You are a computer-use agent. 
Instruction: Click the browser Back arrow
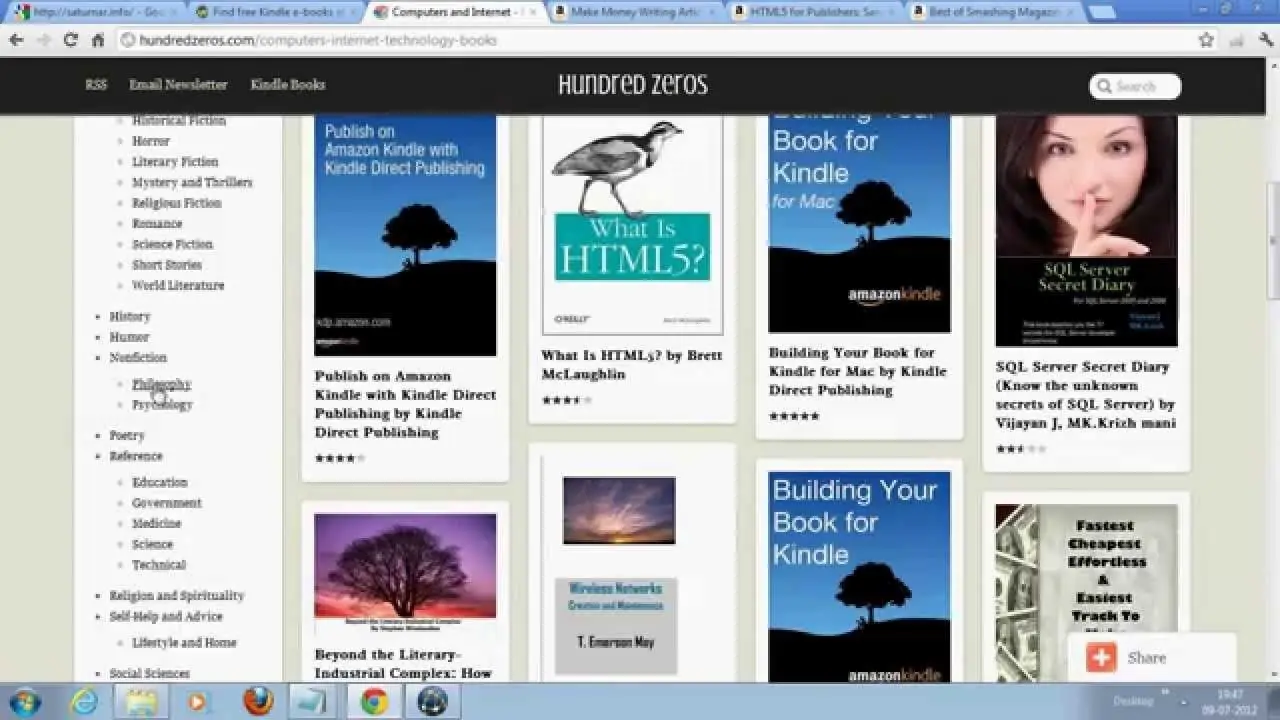click(16, 40)
